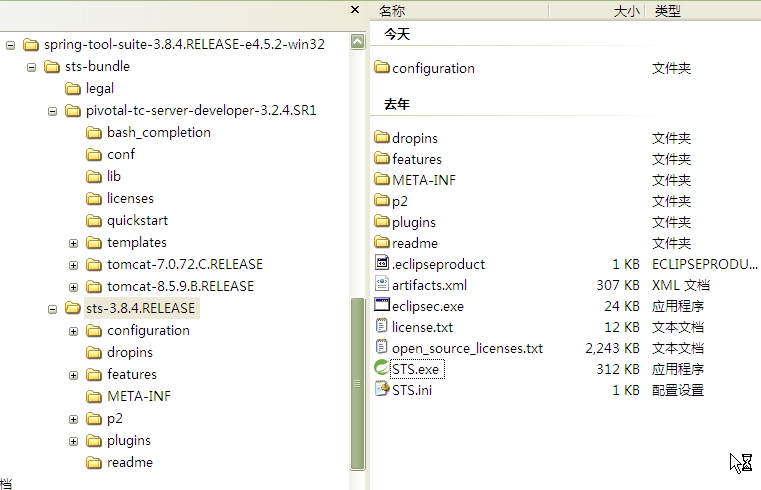Image resolution: width=761 pixels, height=490 pixels.
Task: Click the folder tree scrollbar thumb
Action: [358, 384]
